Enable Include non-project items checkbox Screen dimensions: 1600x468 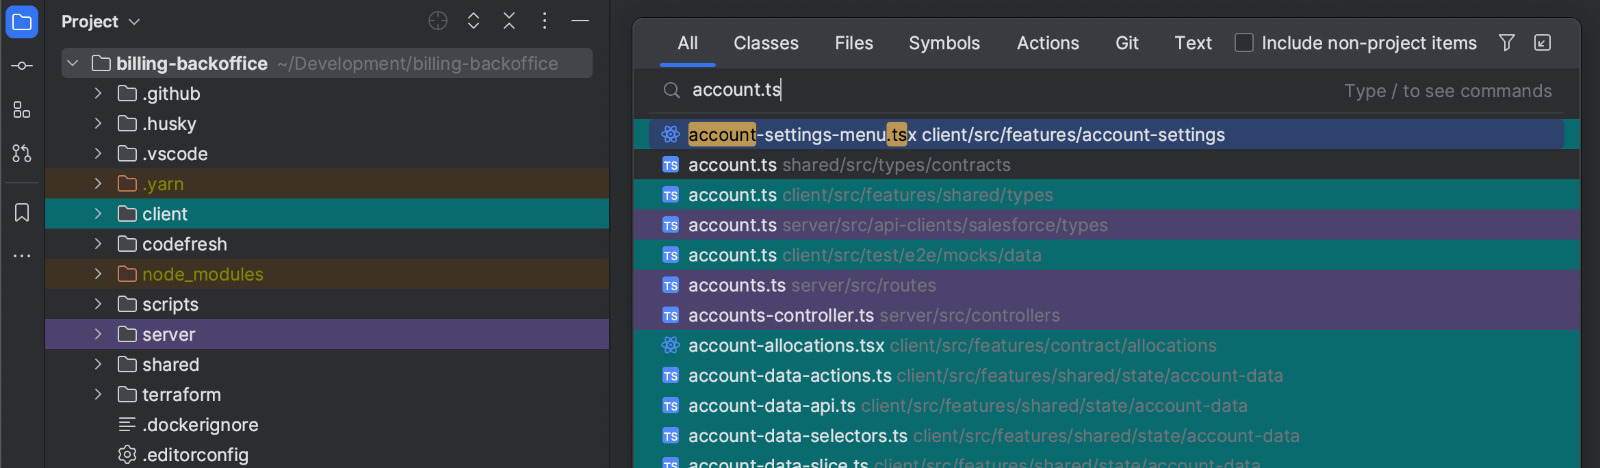pyautogui.click(x=1244, y=43)
